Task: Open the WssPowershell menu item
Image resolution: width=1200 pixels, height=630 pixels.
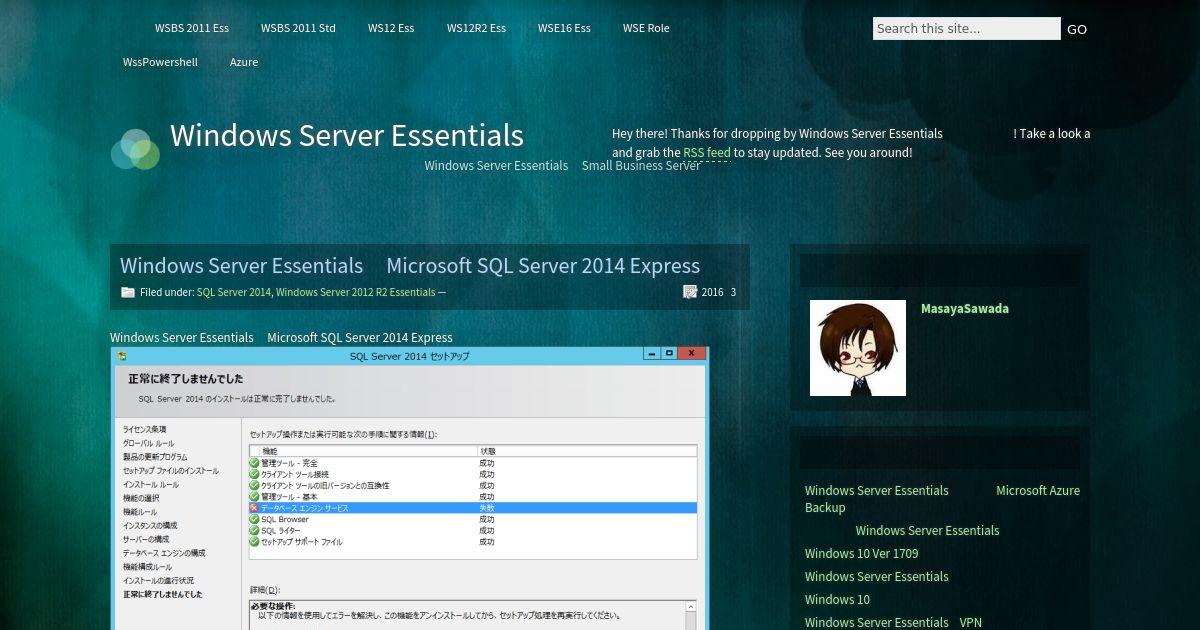Action: [x=160, y=62]
